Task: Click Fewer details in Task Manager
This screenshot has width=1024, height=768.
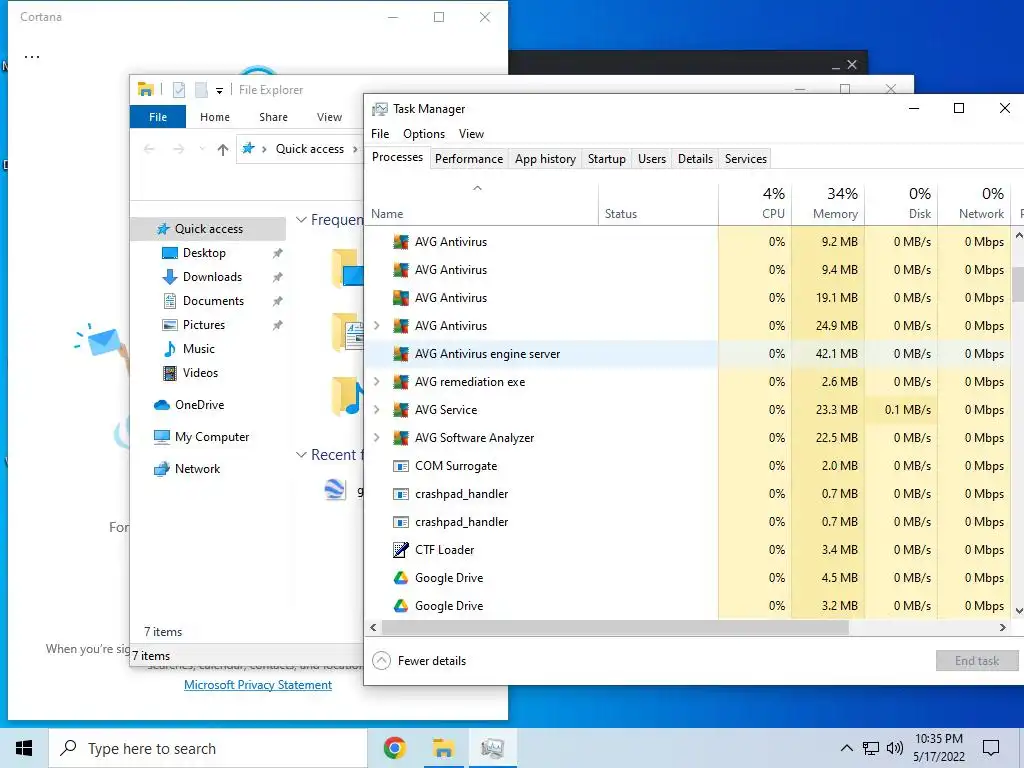Action: (419, 661)
